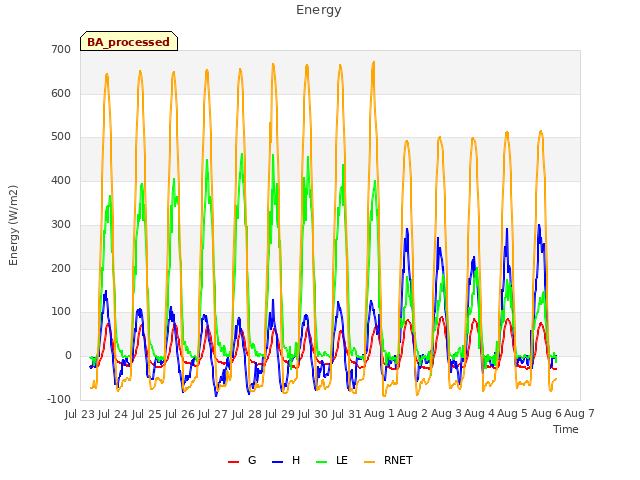Click the Jul 27 x-axis date
This screenshot has width=640, height=480.
(213, 414)
